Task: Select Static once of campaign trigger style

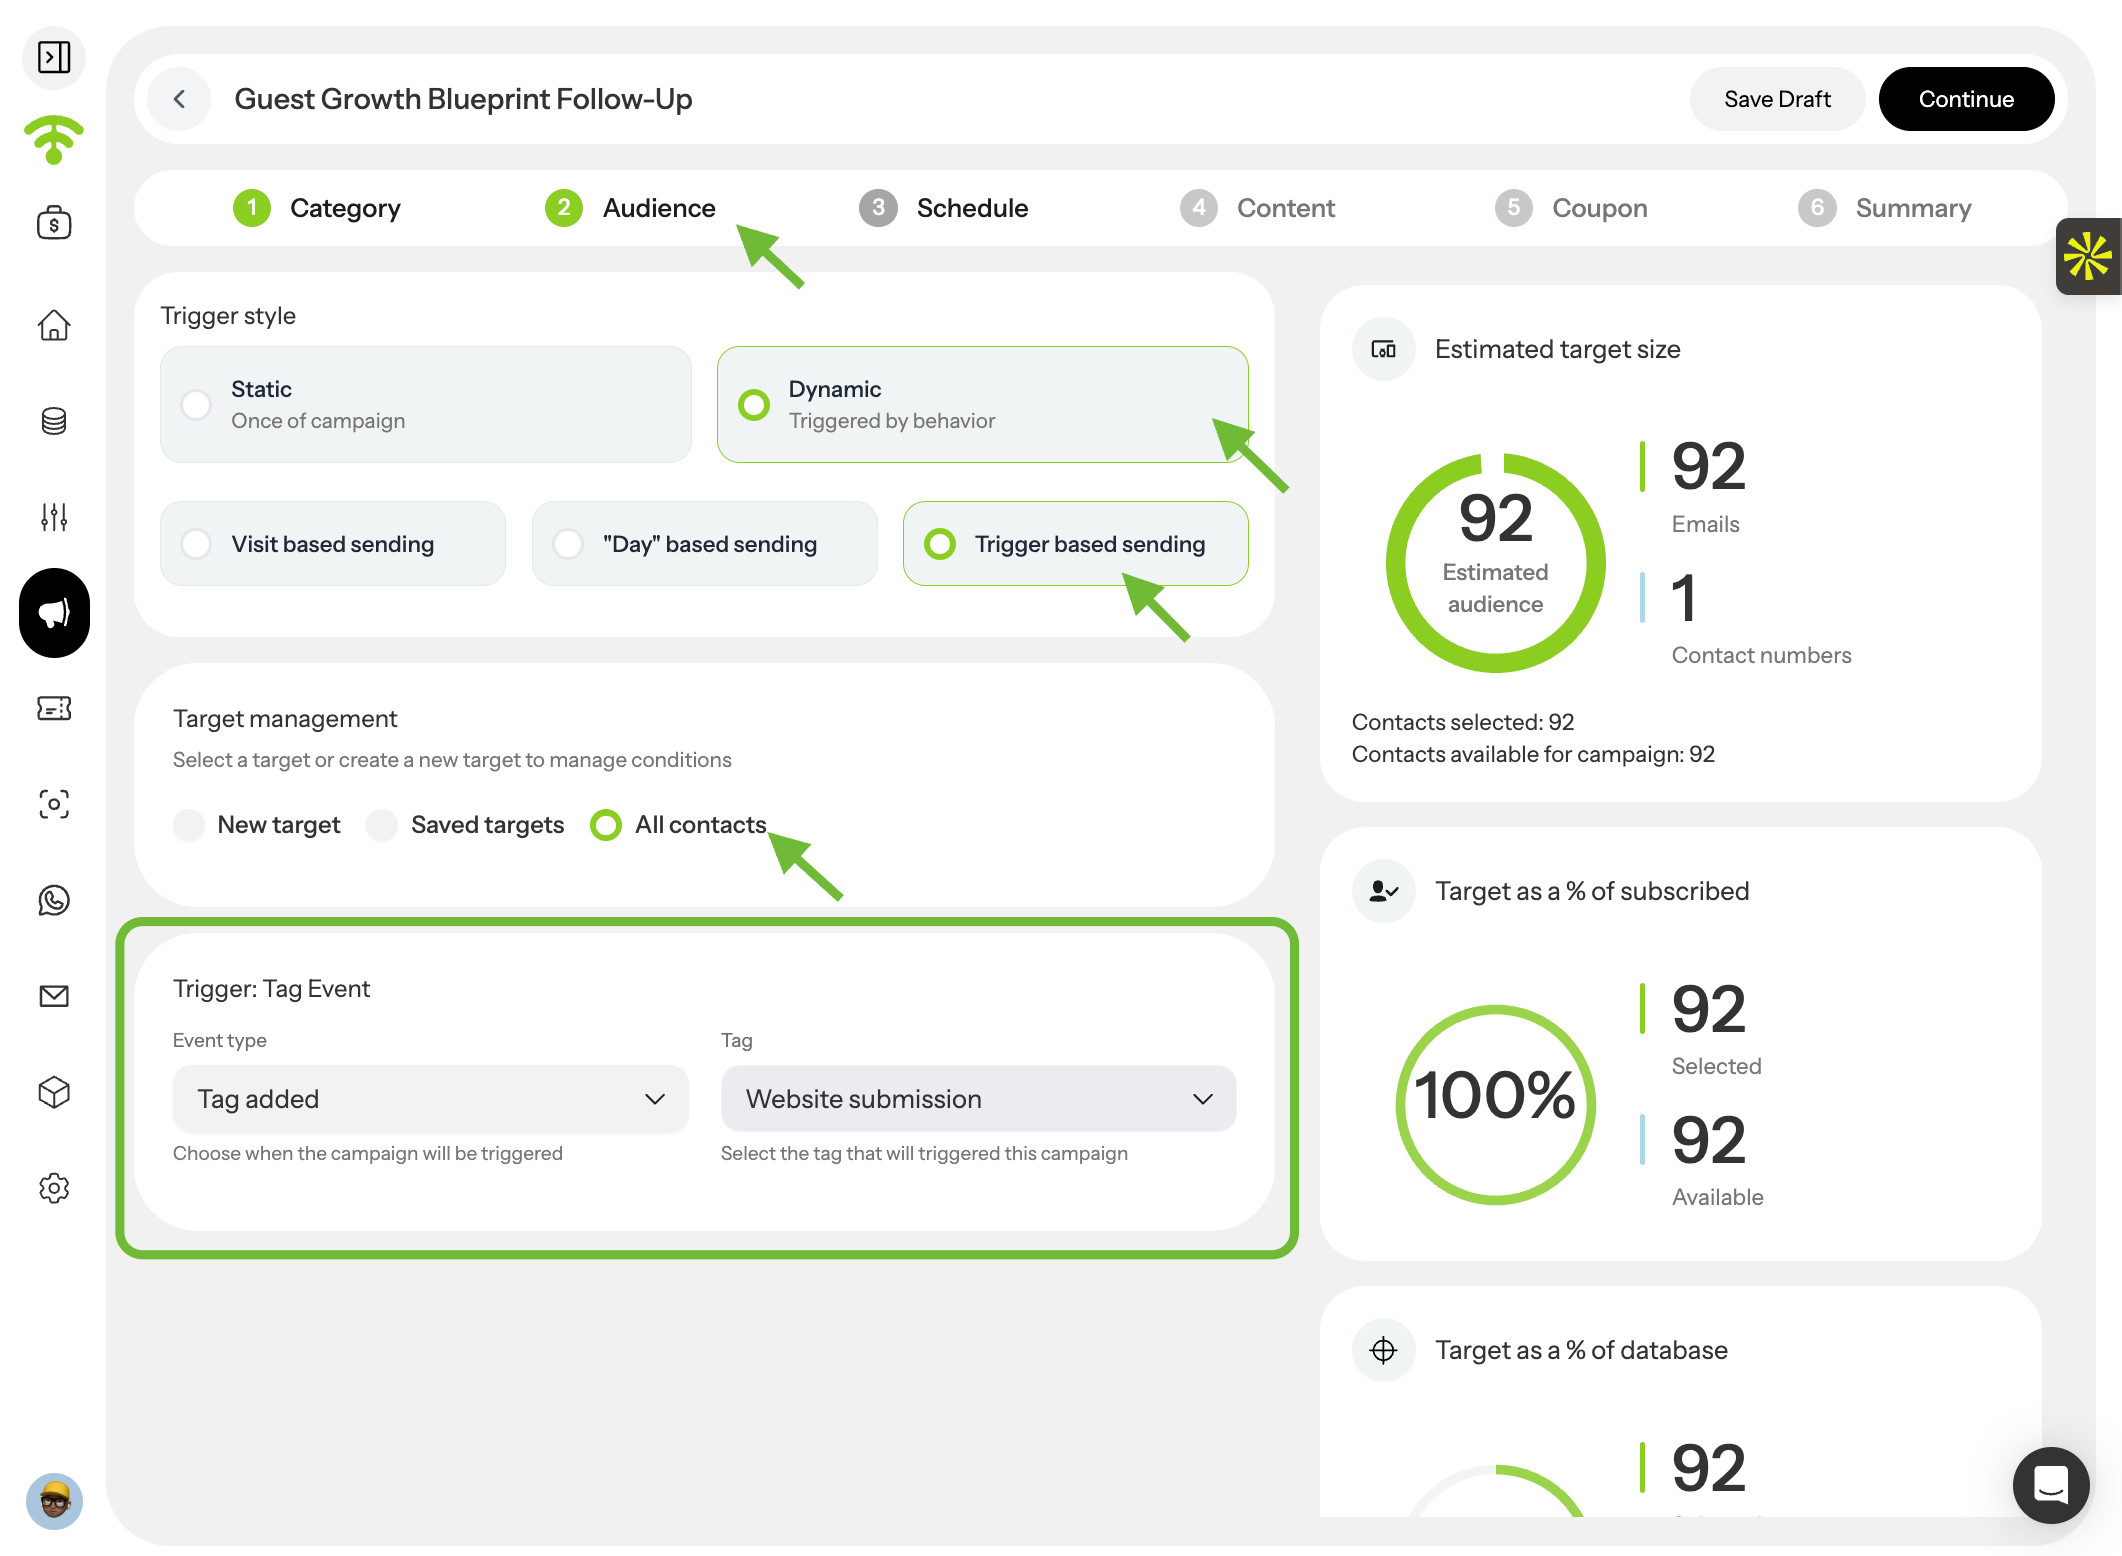Action: click(x=426, y=405)
